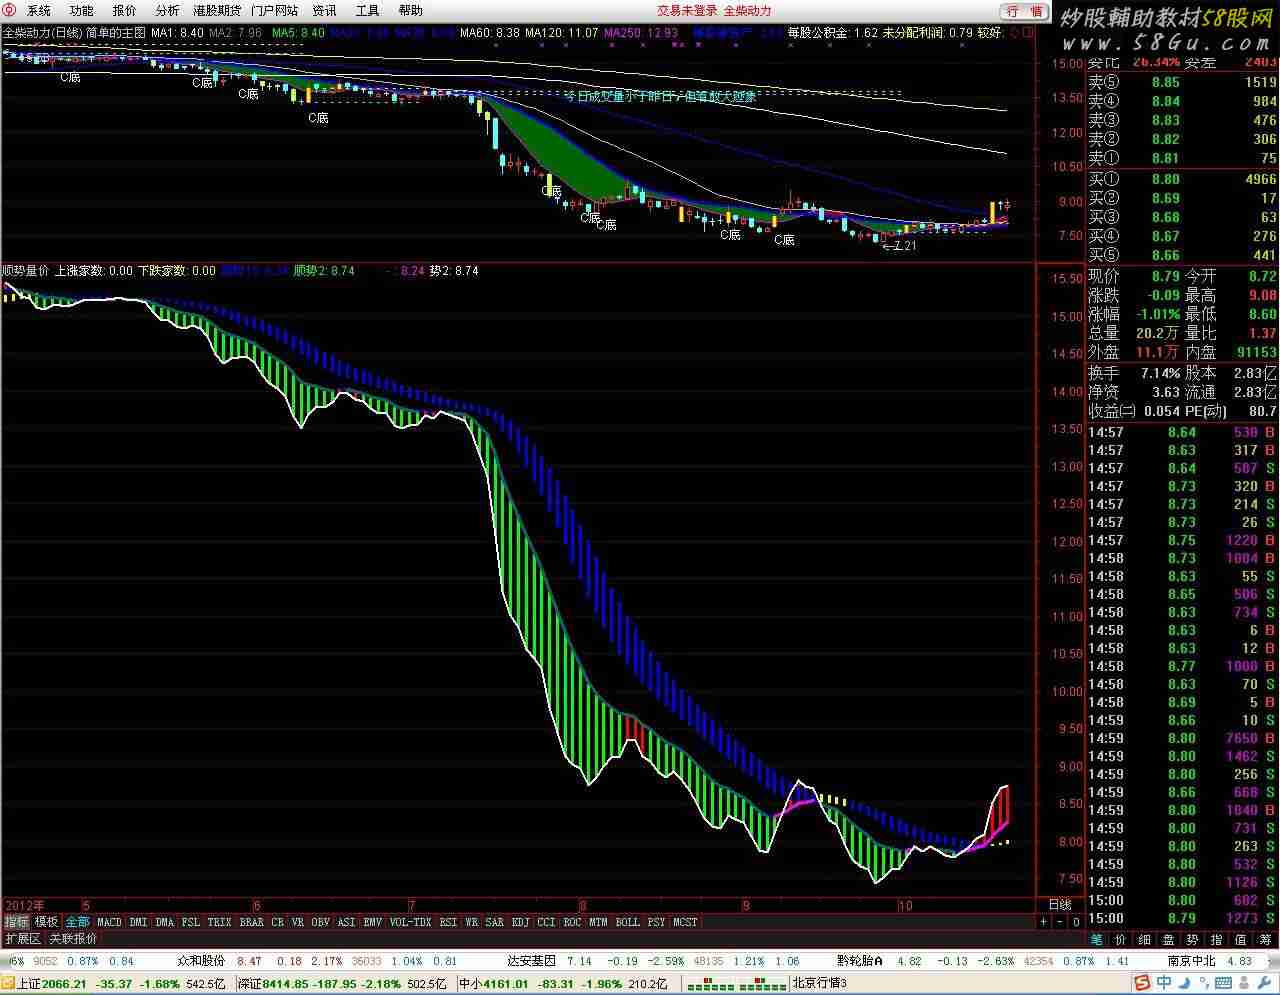This screenshot has height=995, width=1280.
Task: Click the app logo icon at top-left
Action: pos(10,10)
